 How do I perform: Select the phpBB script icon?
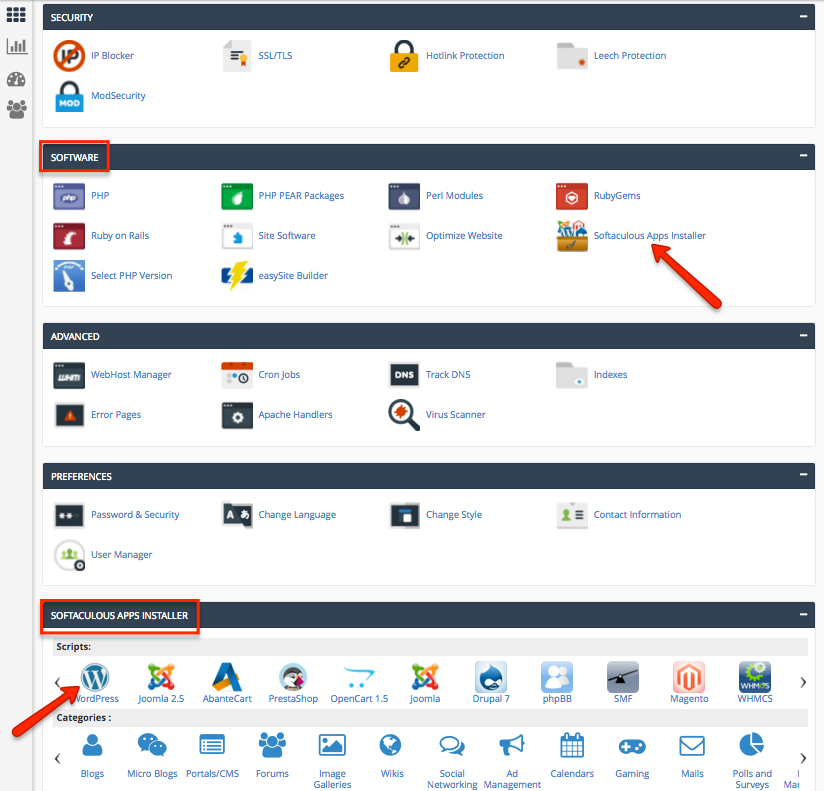point(557,677)
